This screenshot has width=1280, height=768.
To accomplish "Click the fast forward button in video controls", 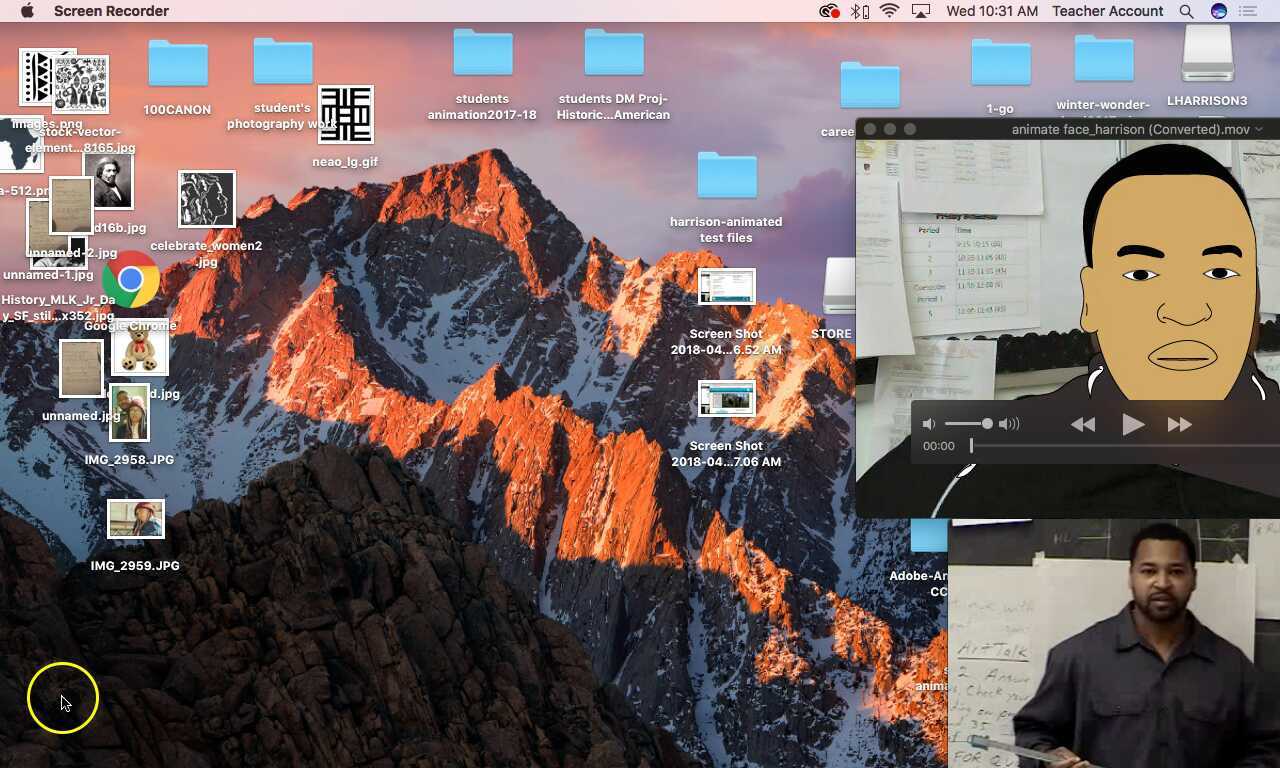I will (1180, 424).
